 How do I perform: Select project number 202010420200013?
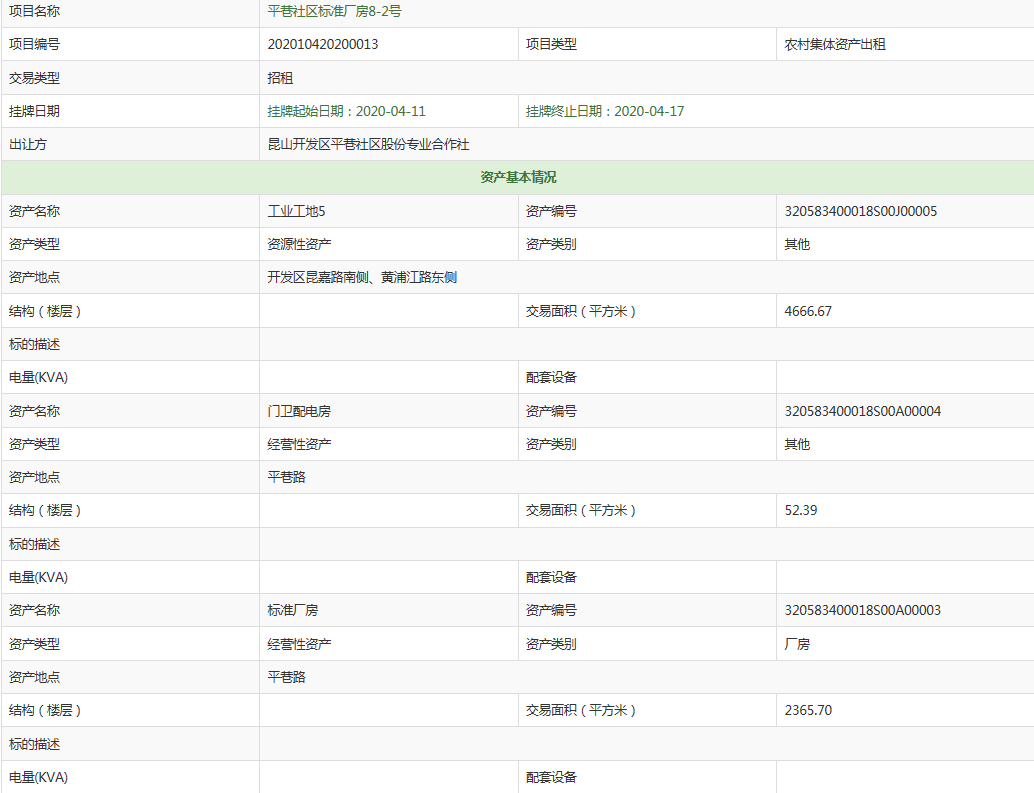[323, 44]
